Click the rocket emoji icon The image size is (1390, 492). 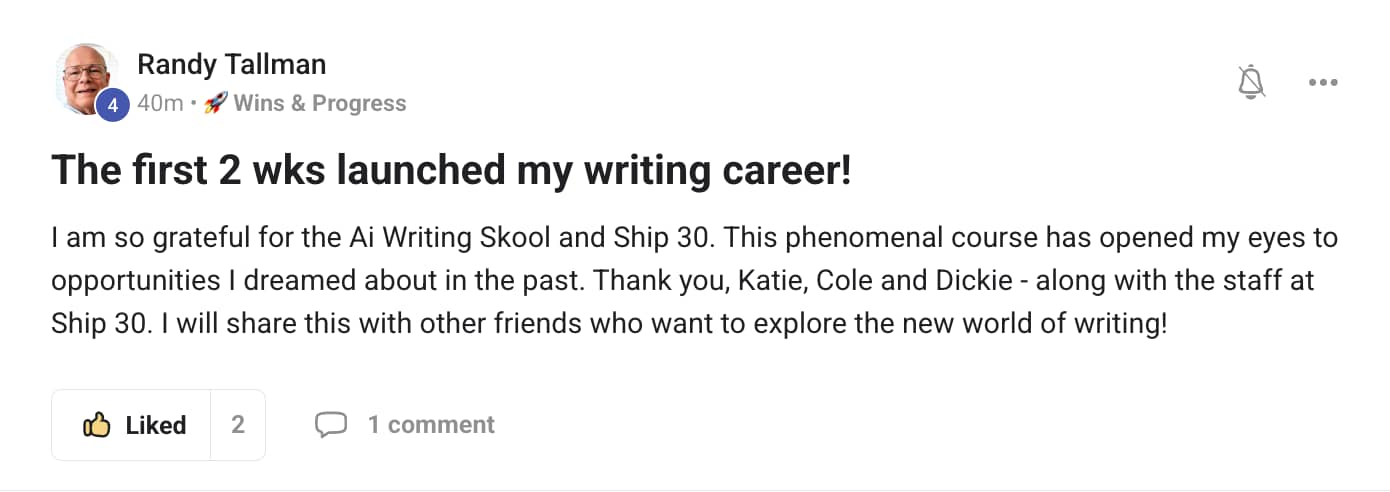[x=215, y=103]
